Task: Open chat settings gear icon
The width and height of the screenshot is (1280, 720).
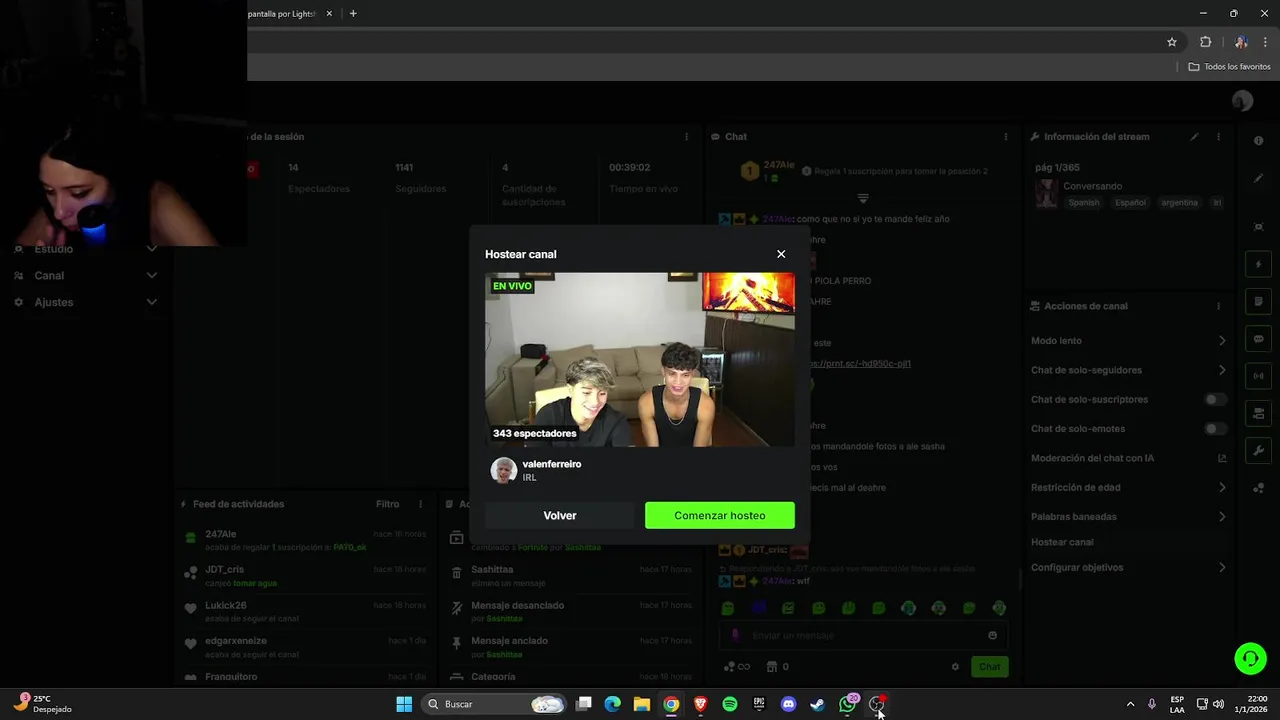Action: (955, 667)
